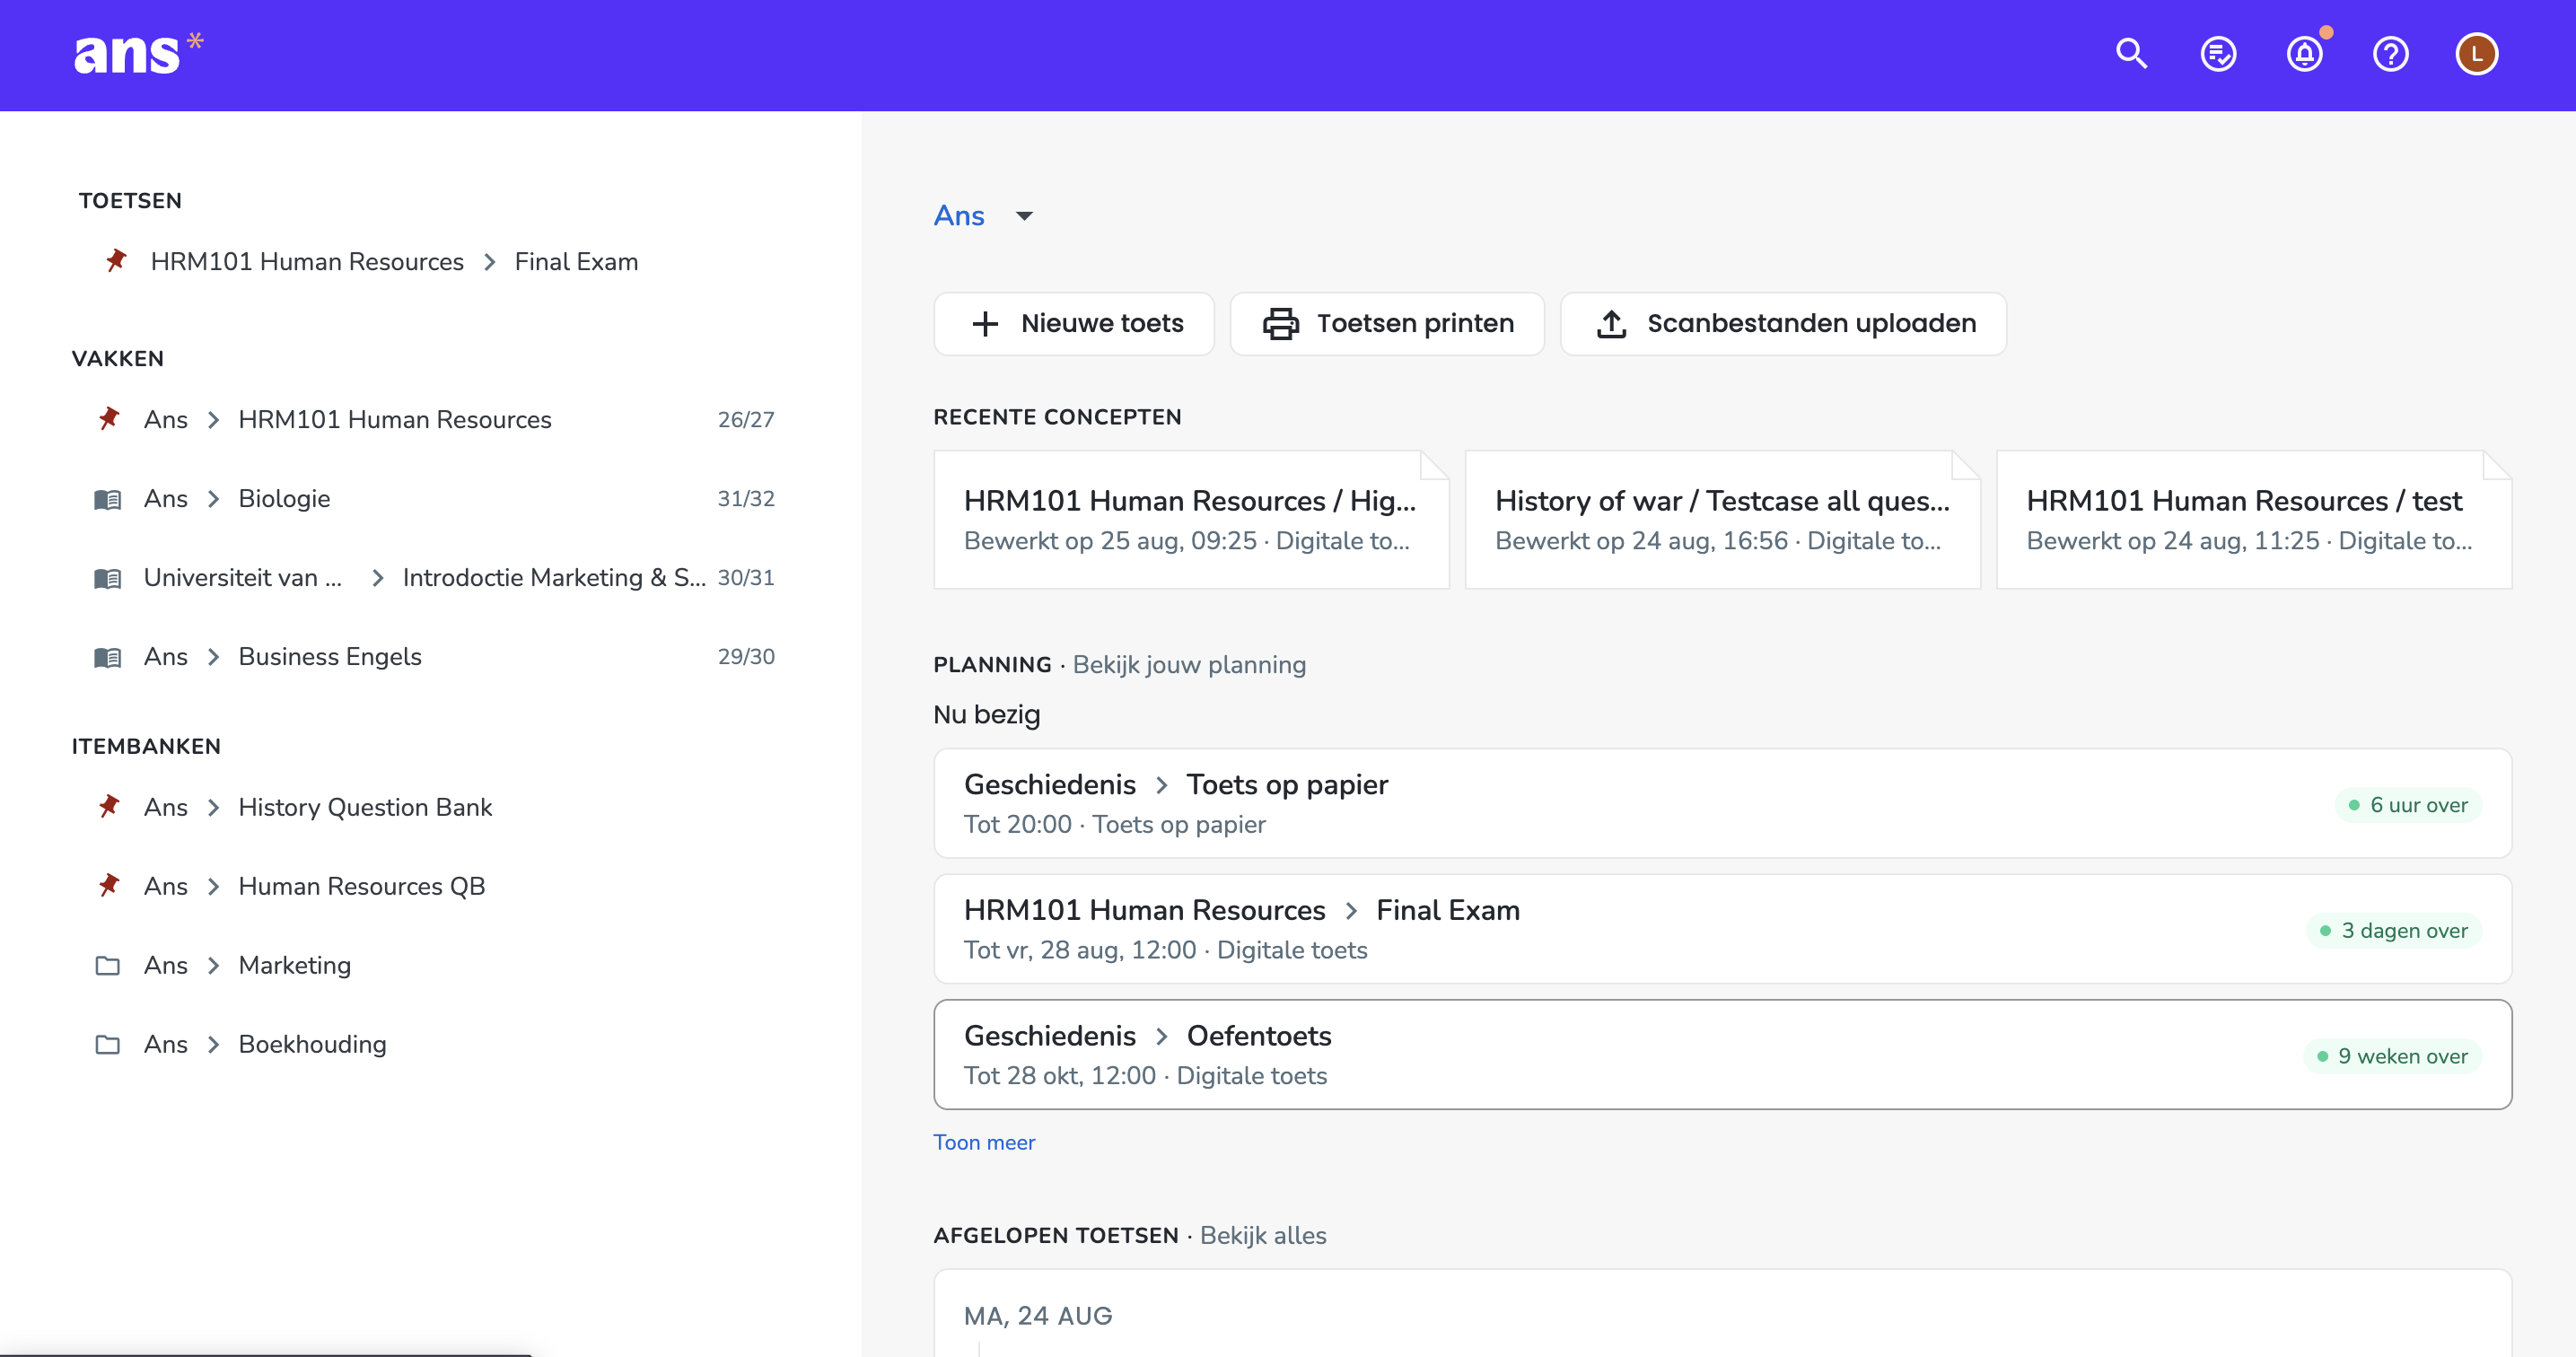Screen dimensions: 2576x1357
Task: Open the search magnifier icon
Action: point(2132,54)
